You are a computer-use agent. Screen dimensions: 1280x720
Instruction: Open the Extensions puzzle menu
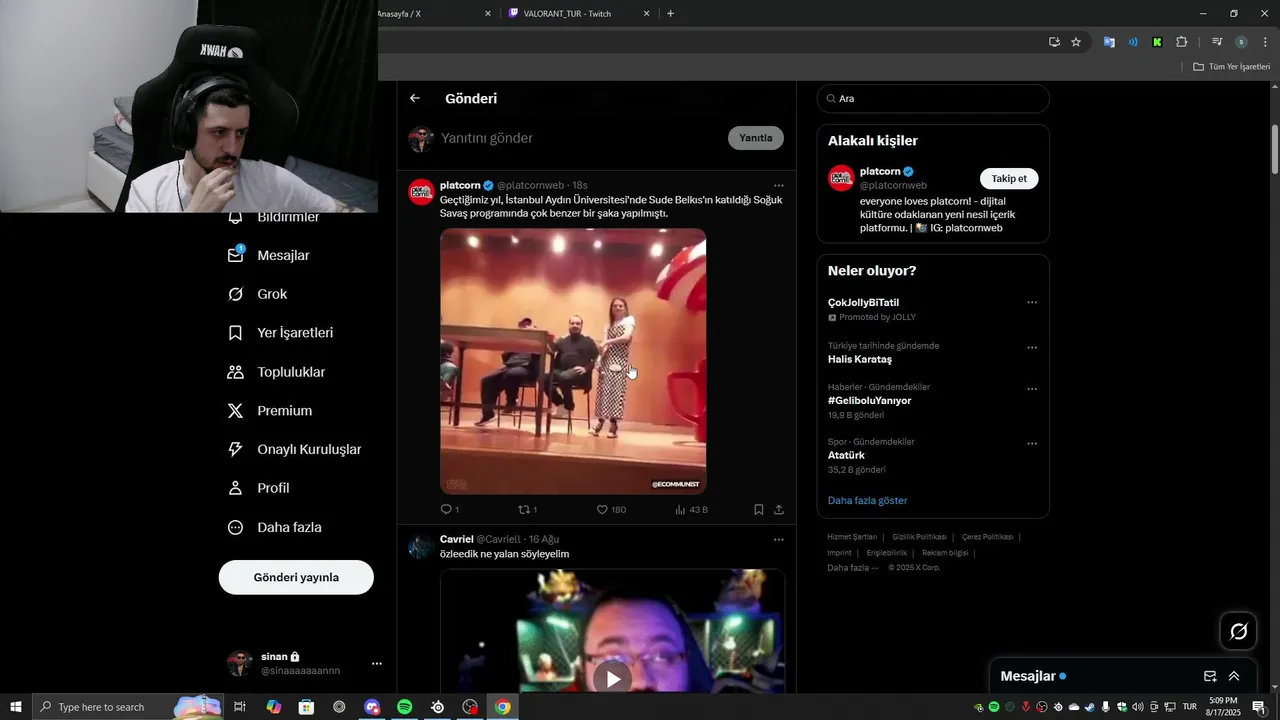point(1181,42)
